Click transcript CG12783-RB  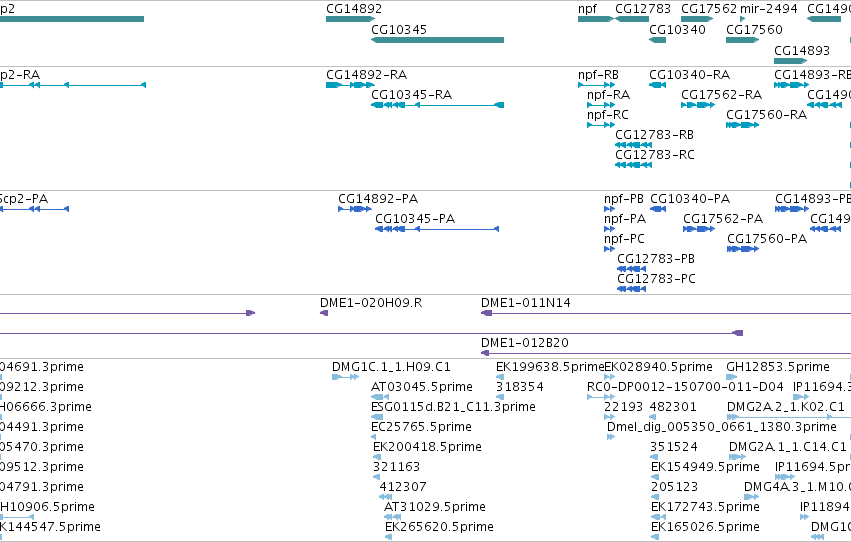633,145
